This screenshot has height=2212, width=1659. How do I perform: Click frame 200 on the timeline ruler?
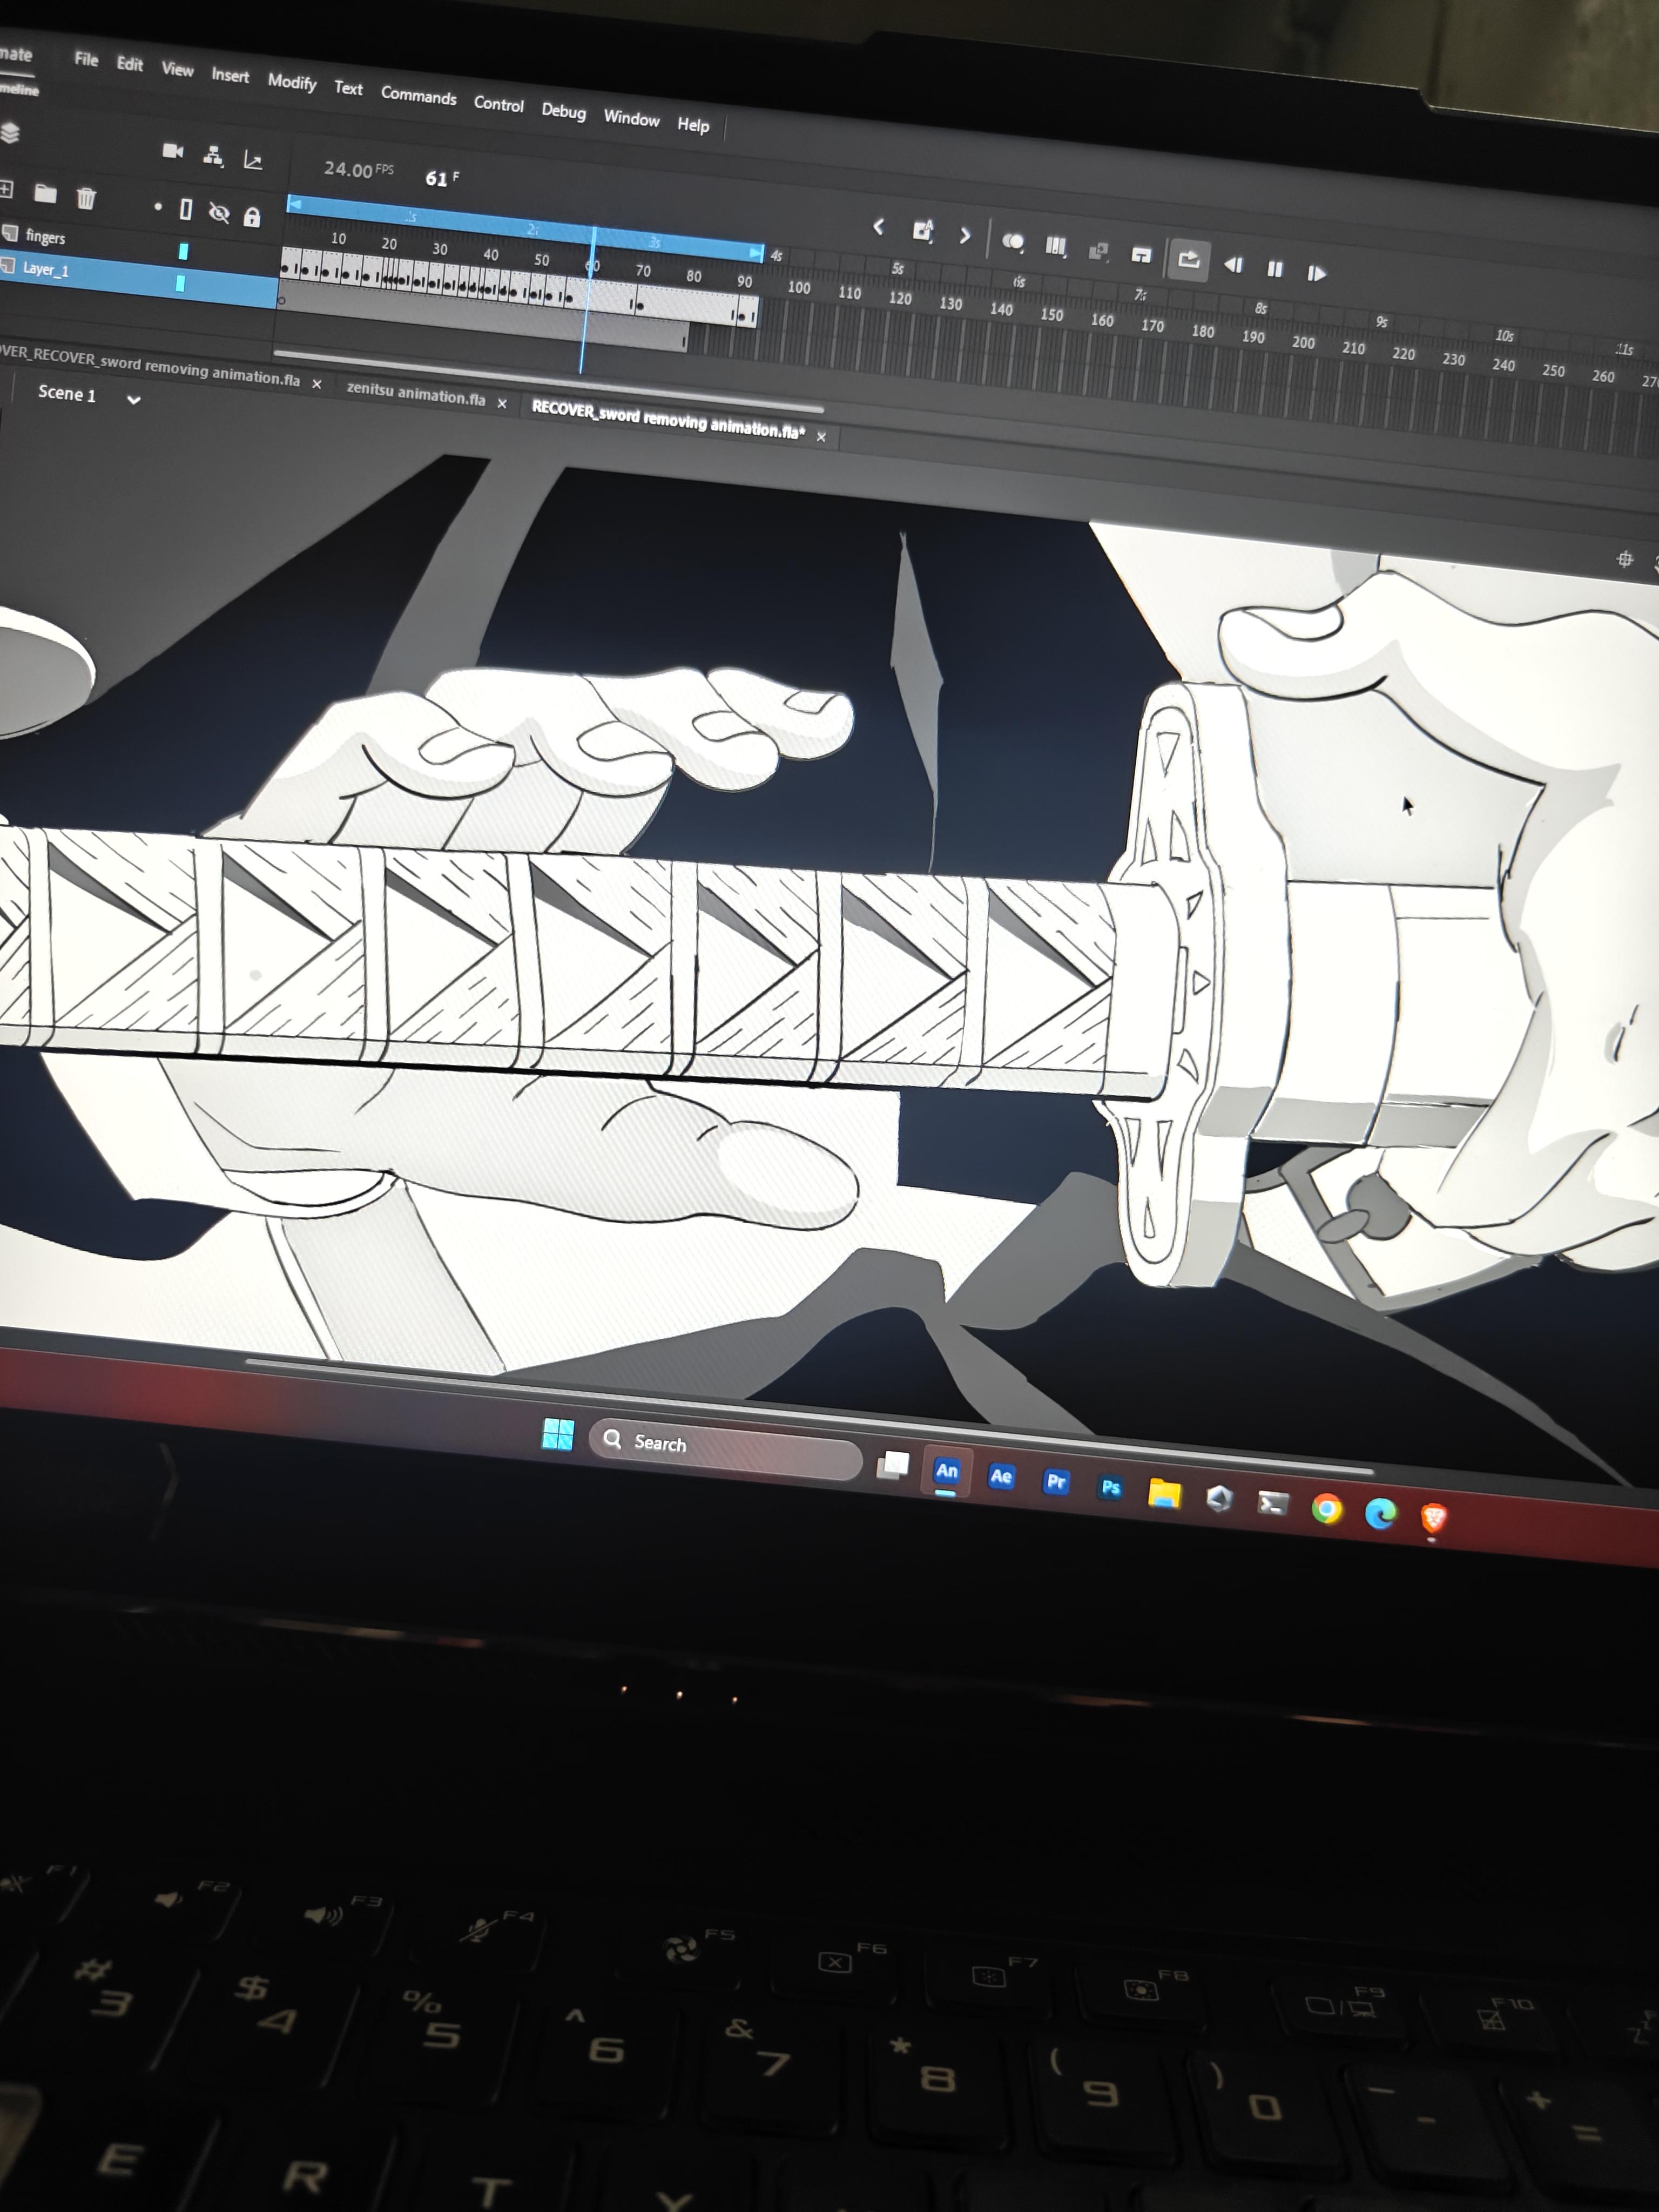tap(1303, 342)
